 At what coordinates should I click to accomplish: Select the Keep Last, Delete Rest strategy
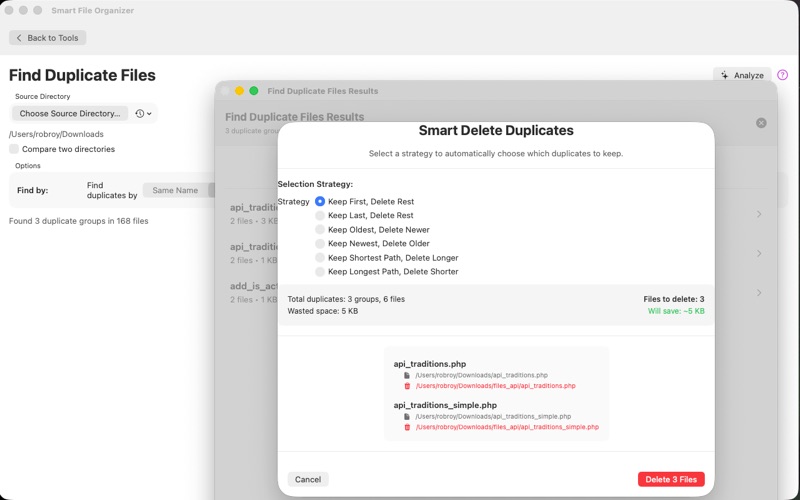320,215
